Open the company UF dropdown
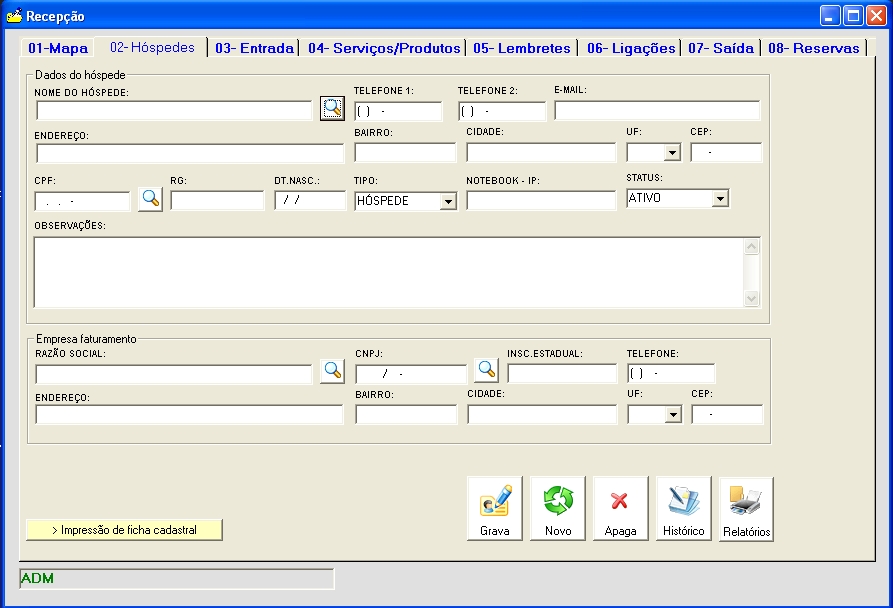Image resolution: width=893 pixels, height=608 pixels. click(672, 414)
